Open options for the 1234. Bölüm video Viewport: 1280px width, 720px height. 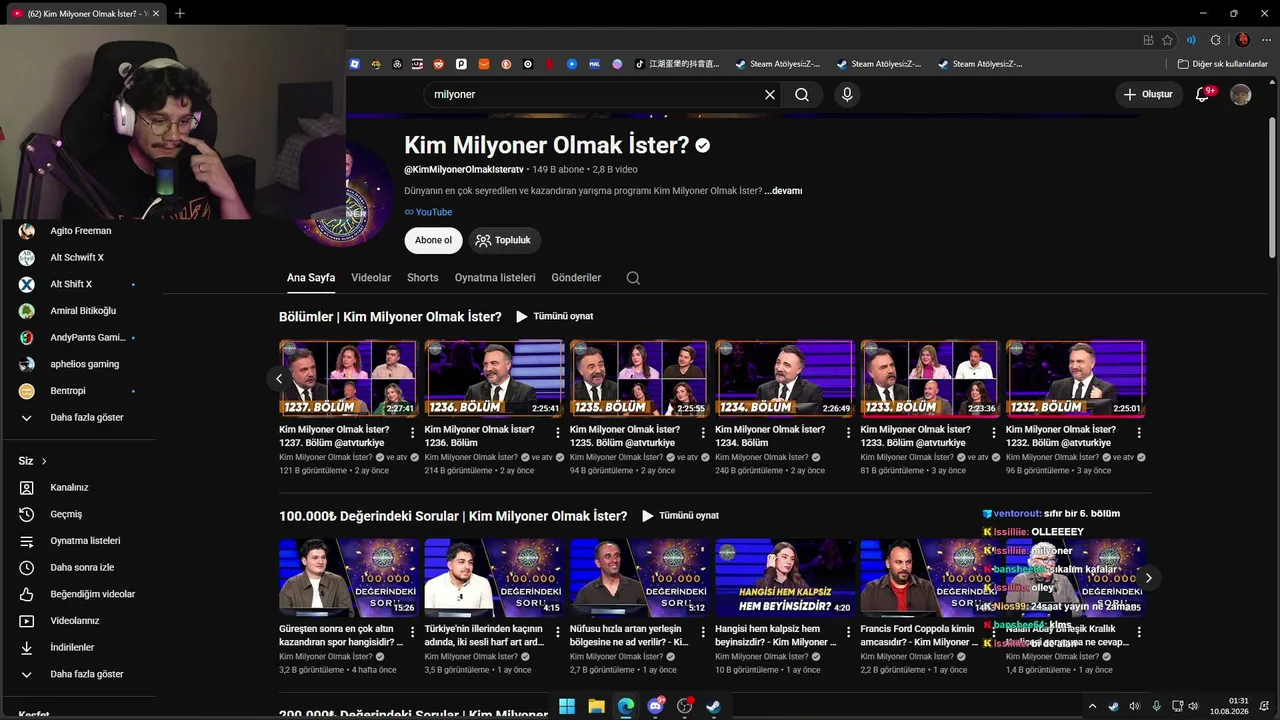(849, 433)
